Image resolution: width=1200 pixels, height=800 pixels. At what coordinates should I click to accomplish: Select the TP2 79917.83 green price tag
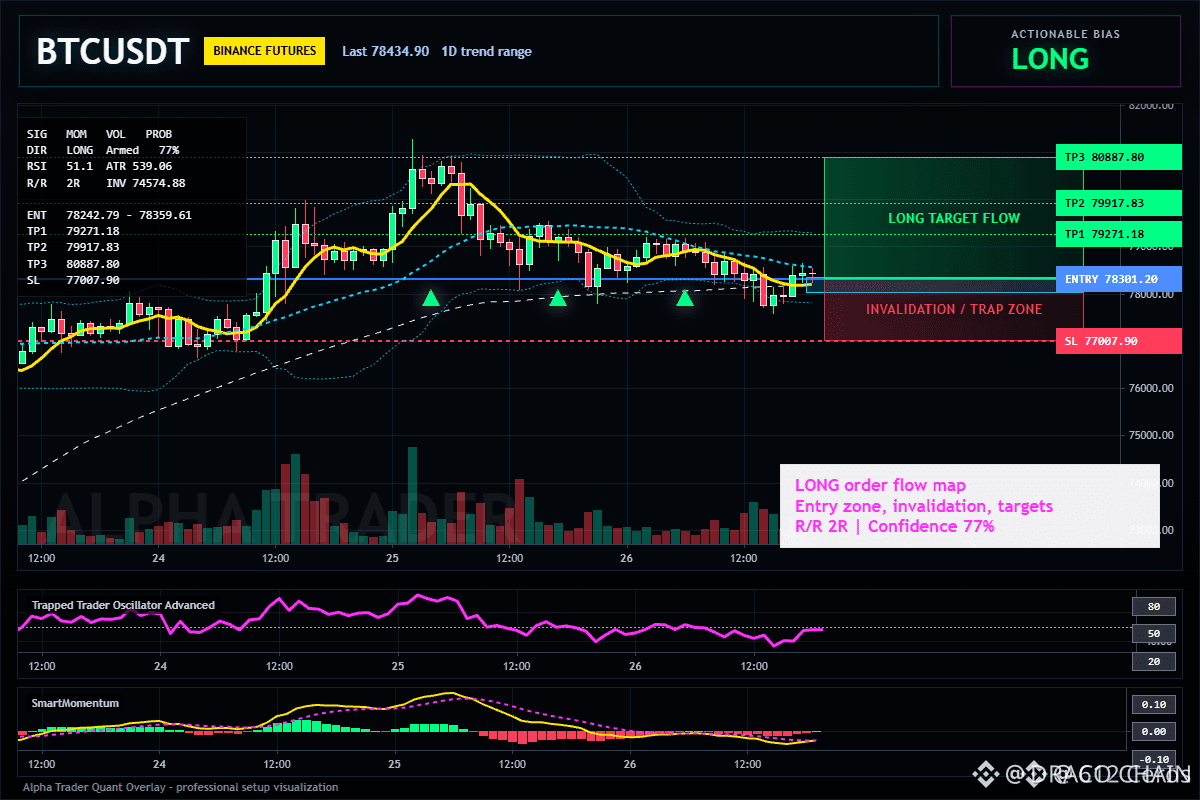click(1118, 203)
